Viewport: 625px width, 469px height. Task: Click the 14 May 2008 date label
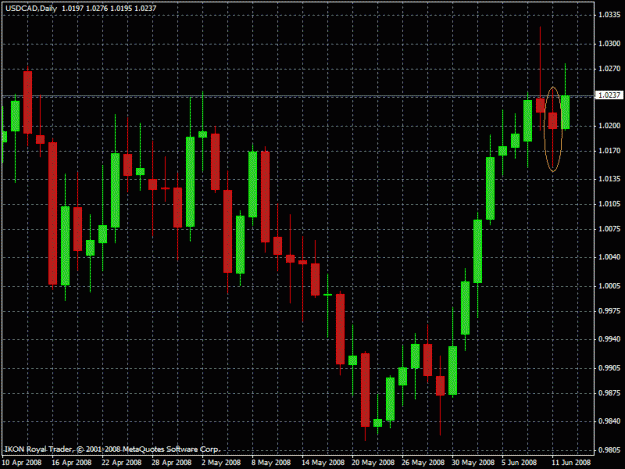point(323,463)
